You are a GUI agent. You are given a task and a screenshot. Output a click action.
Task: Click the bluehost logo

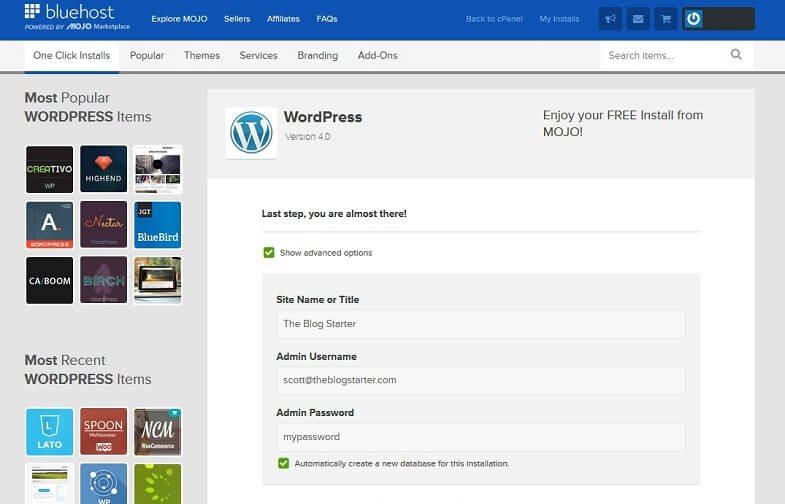77,17
